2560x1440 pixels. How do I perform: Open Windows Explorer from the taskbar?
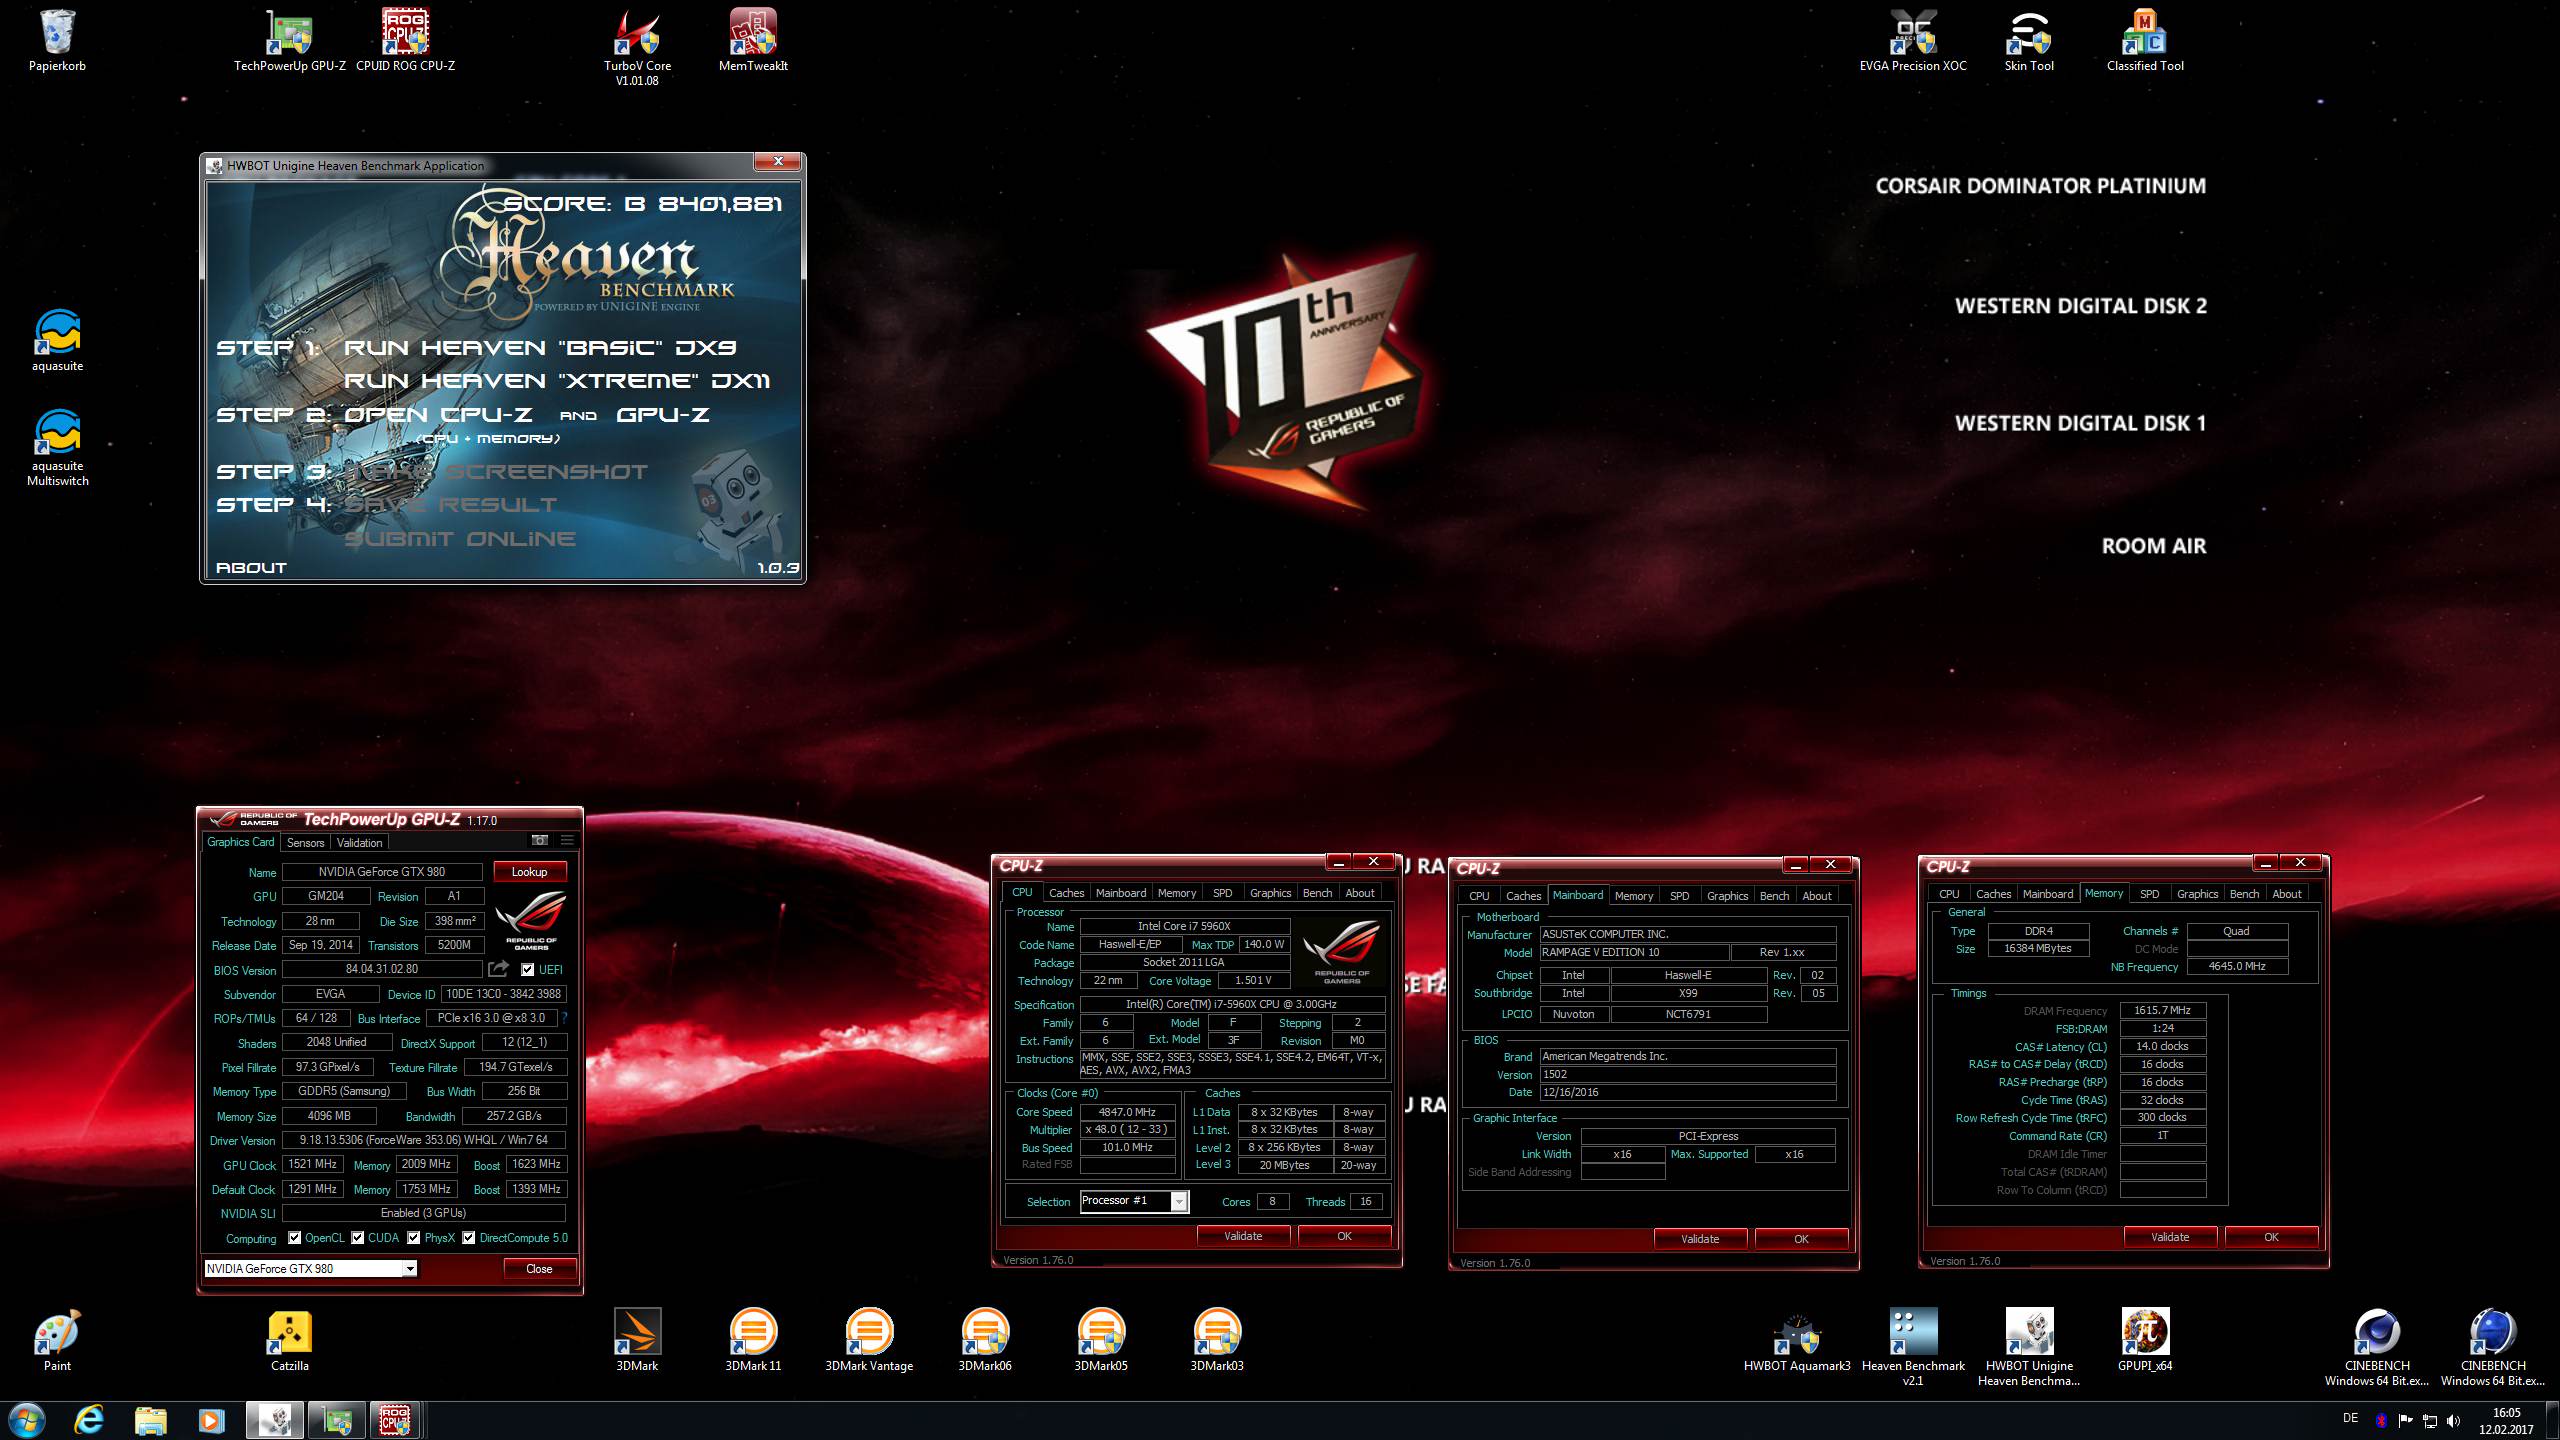(x=150, y=1421)
